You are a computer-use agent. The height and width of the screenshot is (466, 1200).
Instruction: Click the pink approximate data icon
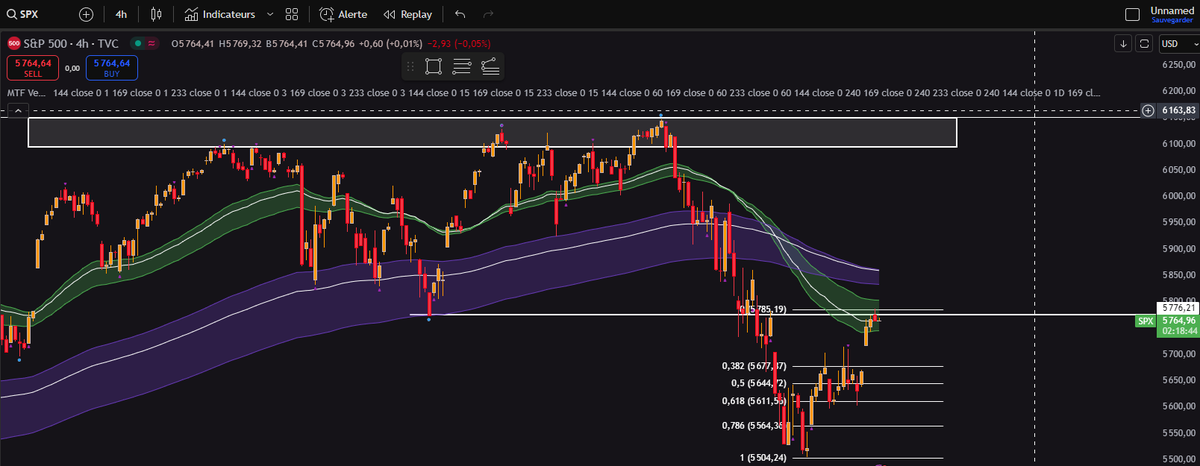pyautogui.click(x=153, y=43)
